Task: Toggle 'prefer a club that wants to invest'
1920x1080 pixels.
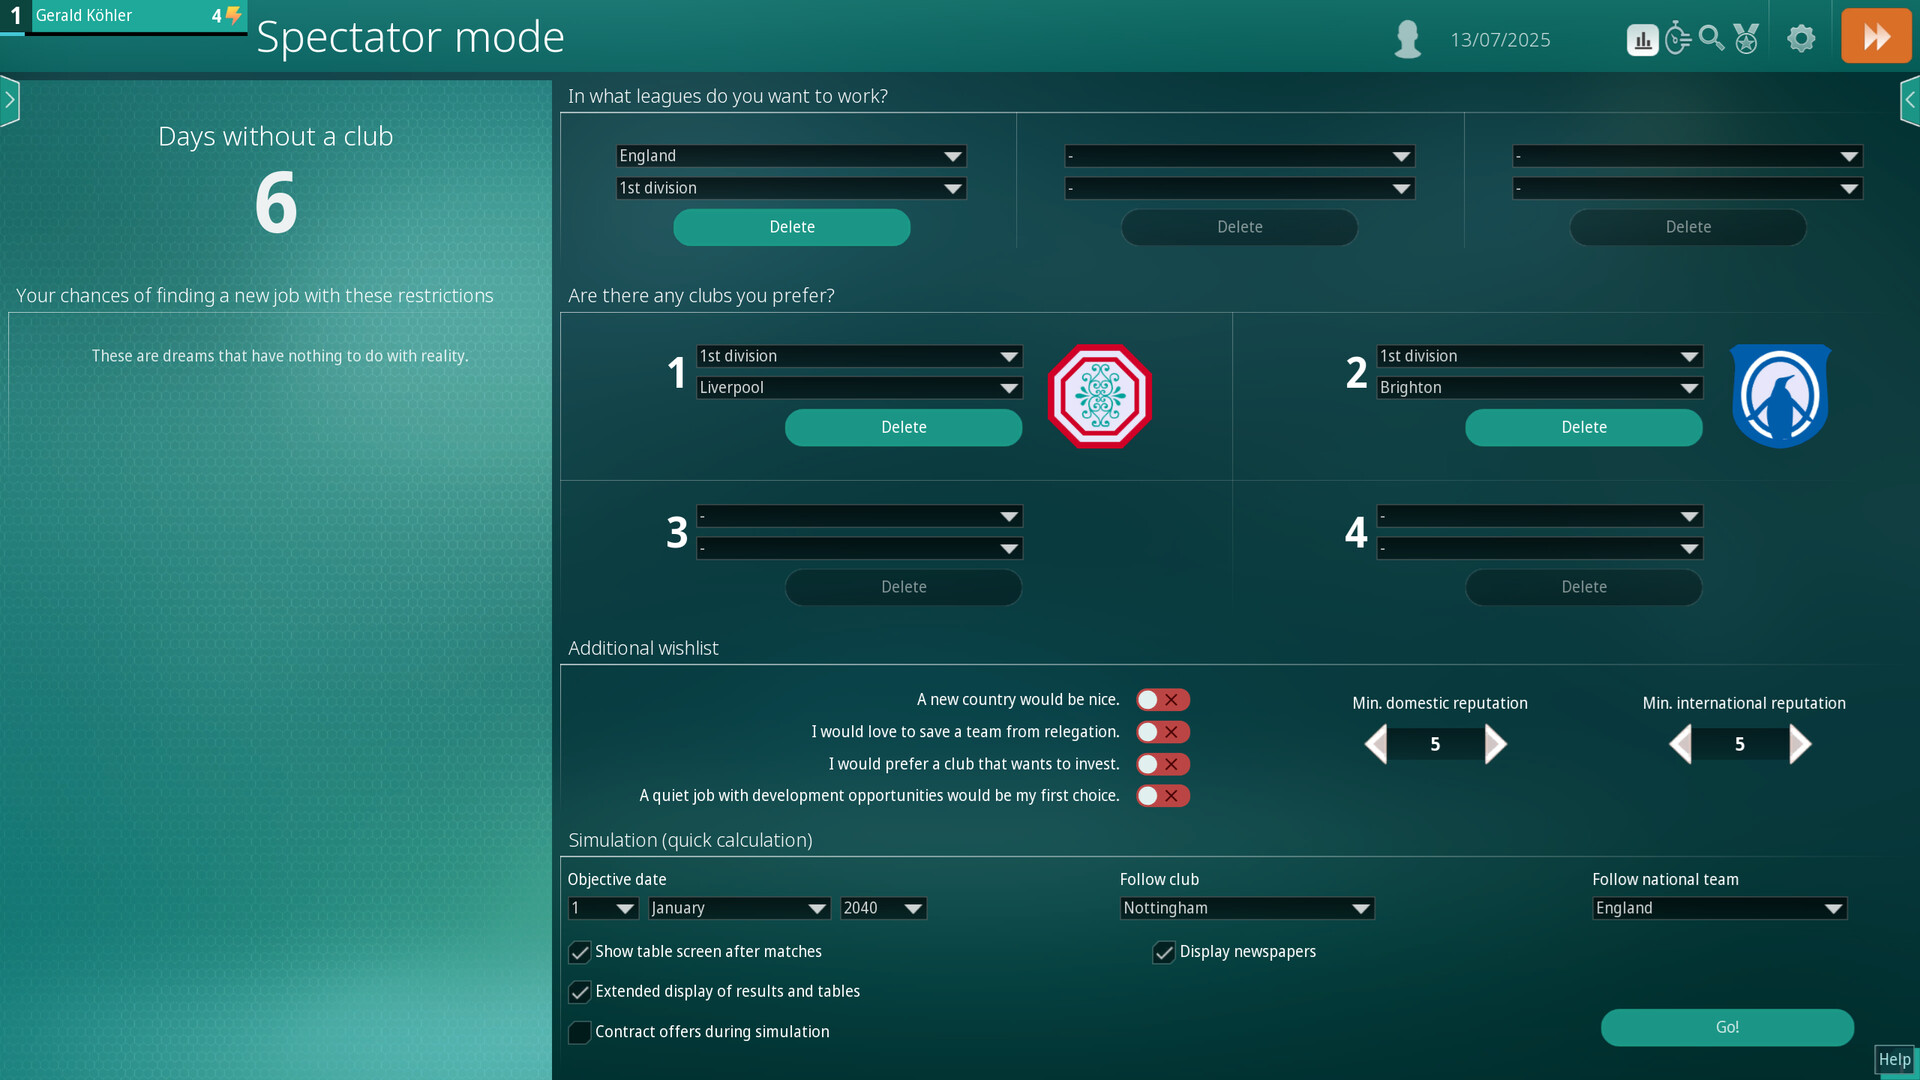Action: (x=1162, y=764)
